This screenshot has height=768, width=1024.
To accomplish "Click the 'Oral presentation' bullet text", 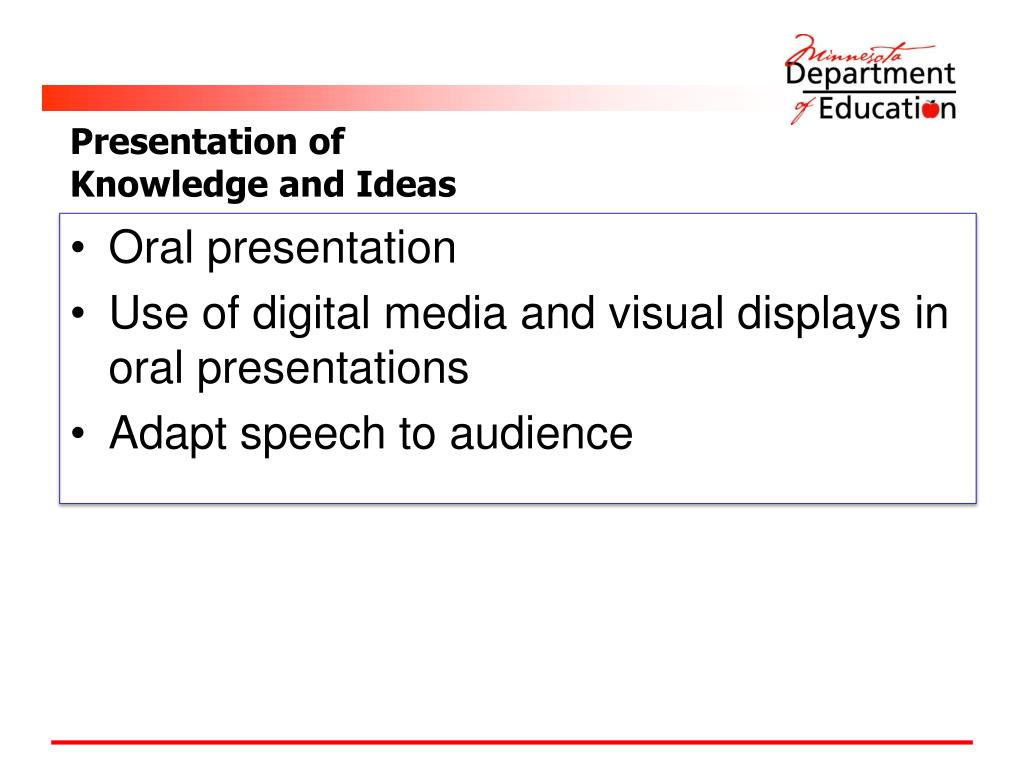I will (x=282, y=248).
